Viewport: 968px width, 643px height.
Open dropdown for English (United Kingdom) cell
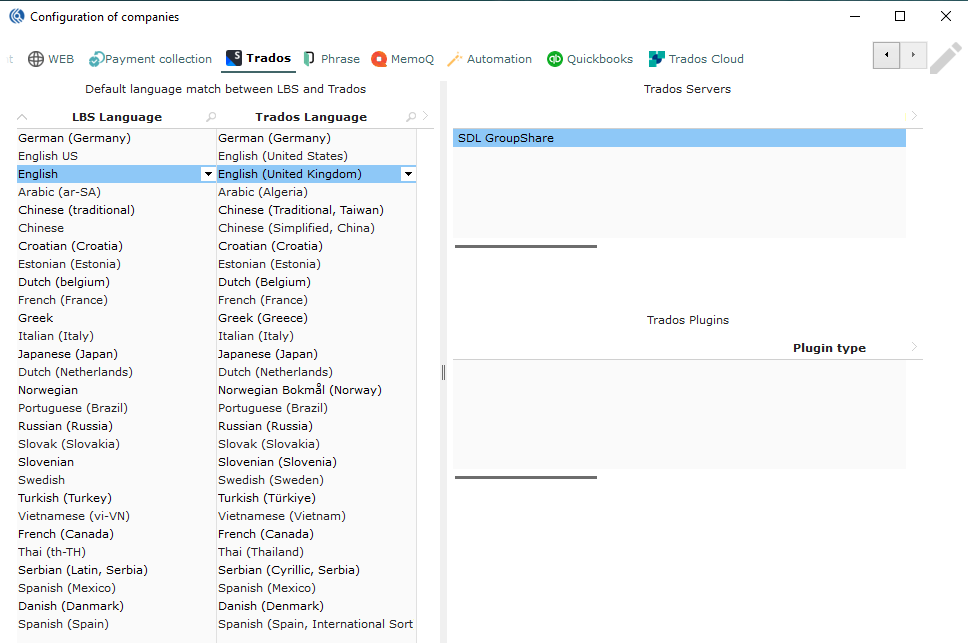tap(408, 174)
